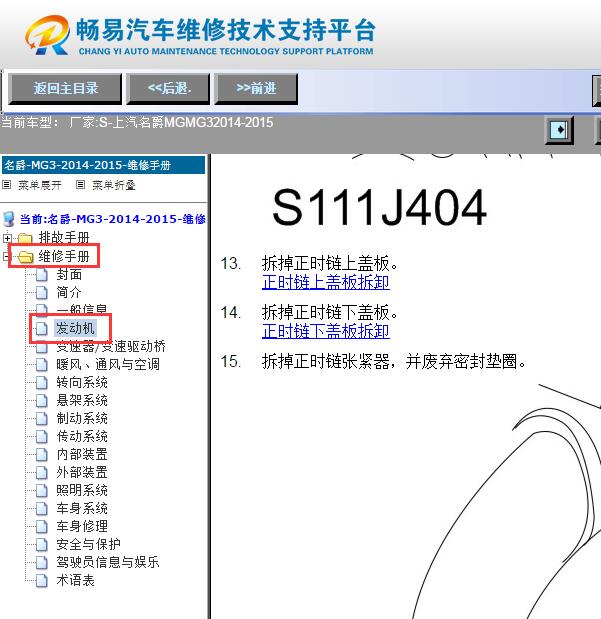Open the 内部装置 page

[x=82, y=454]
